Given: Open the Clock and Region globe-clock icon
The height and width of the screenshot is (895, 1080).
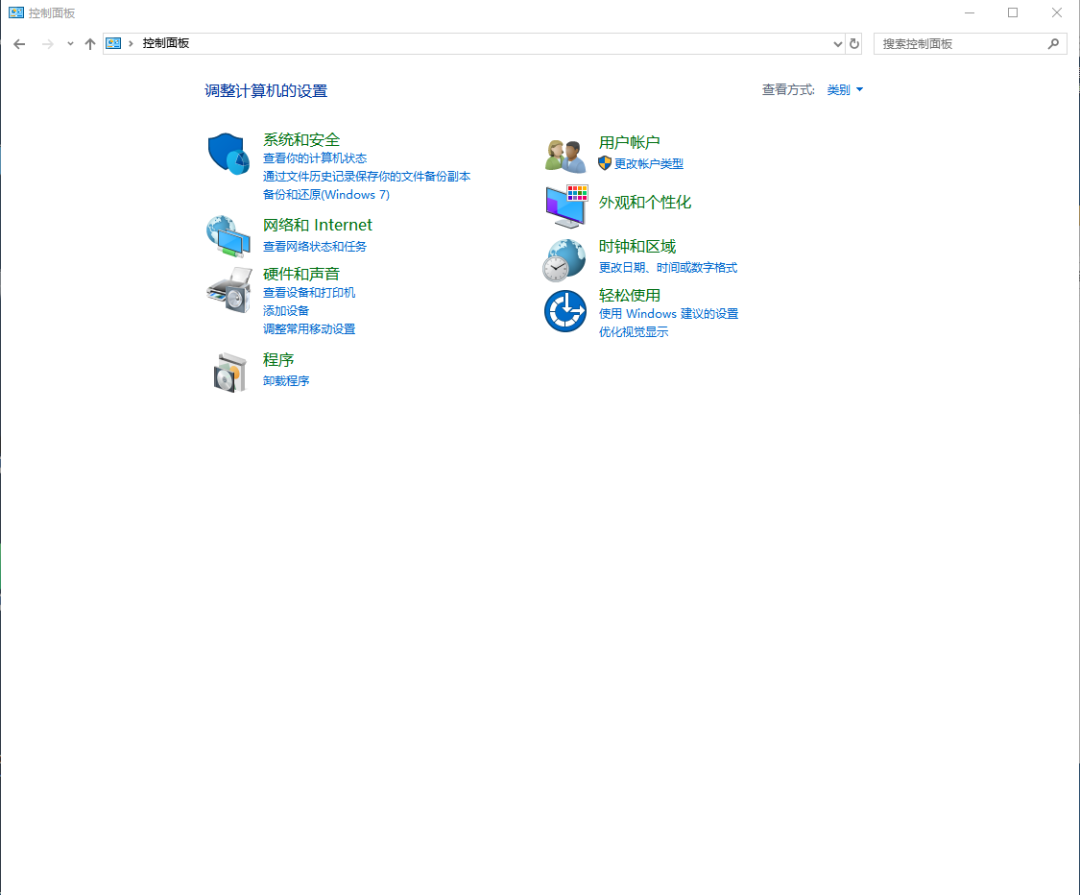Looking at the screenshot, I should [x=564, y=260].
